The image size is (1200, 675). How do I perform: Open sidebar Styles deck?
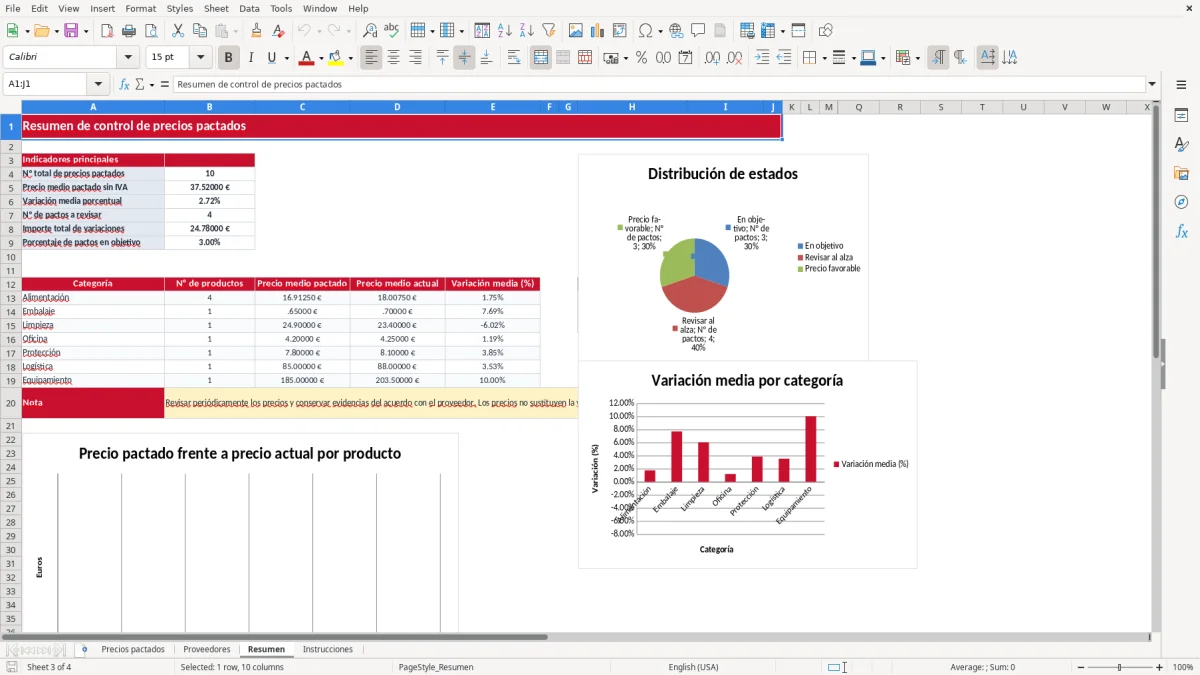1181,145
